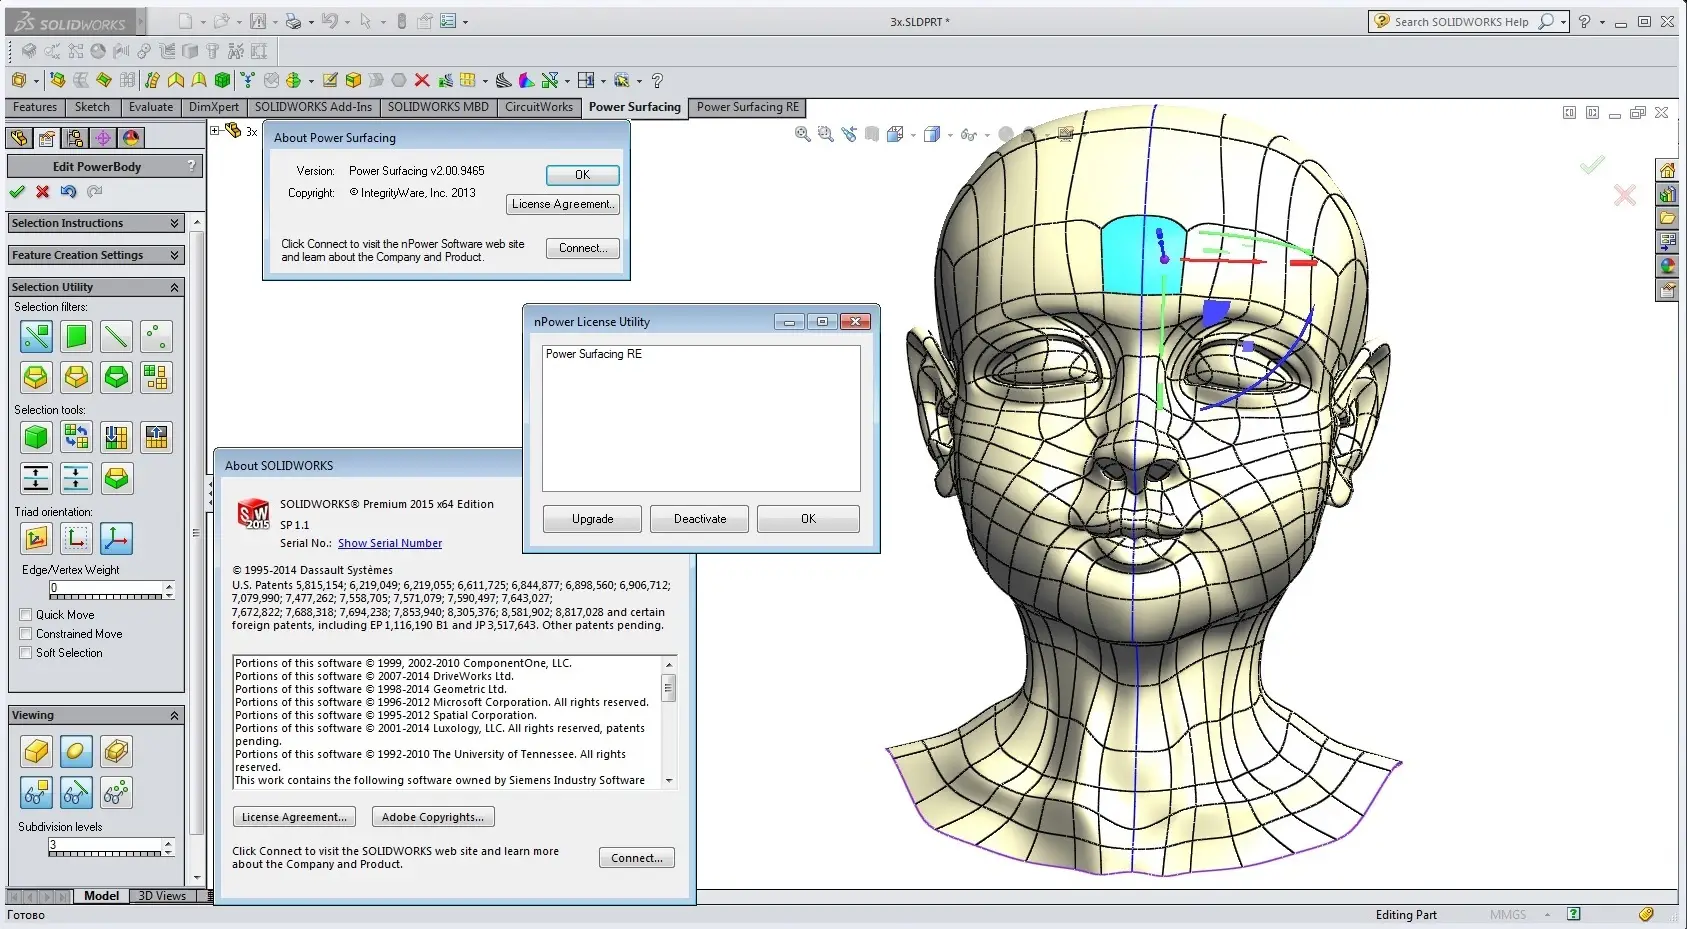Image resolution: width=1687 pixels, height=929 pixels.
Task: Open the search options dropdown arrow
Action: [1563, 22]
